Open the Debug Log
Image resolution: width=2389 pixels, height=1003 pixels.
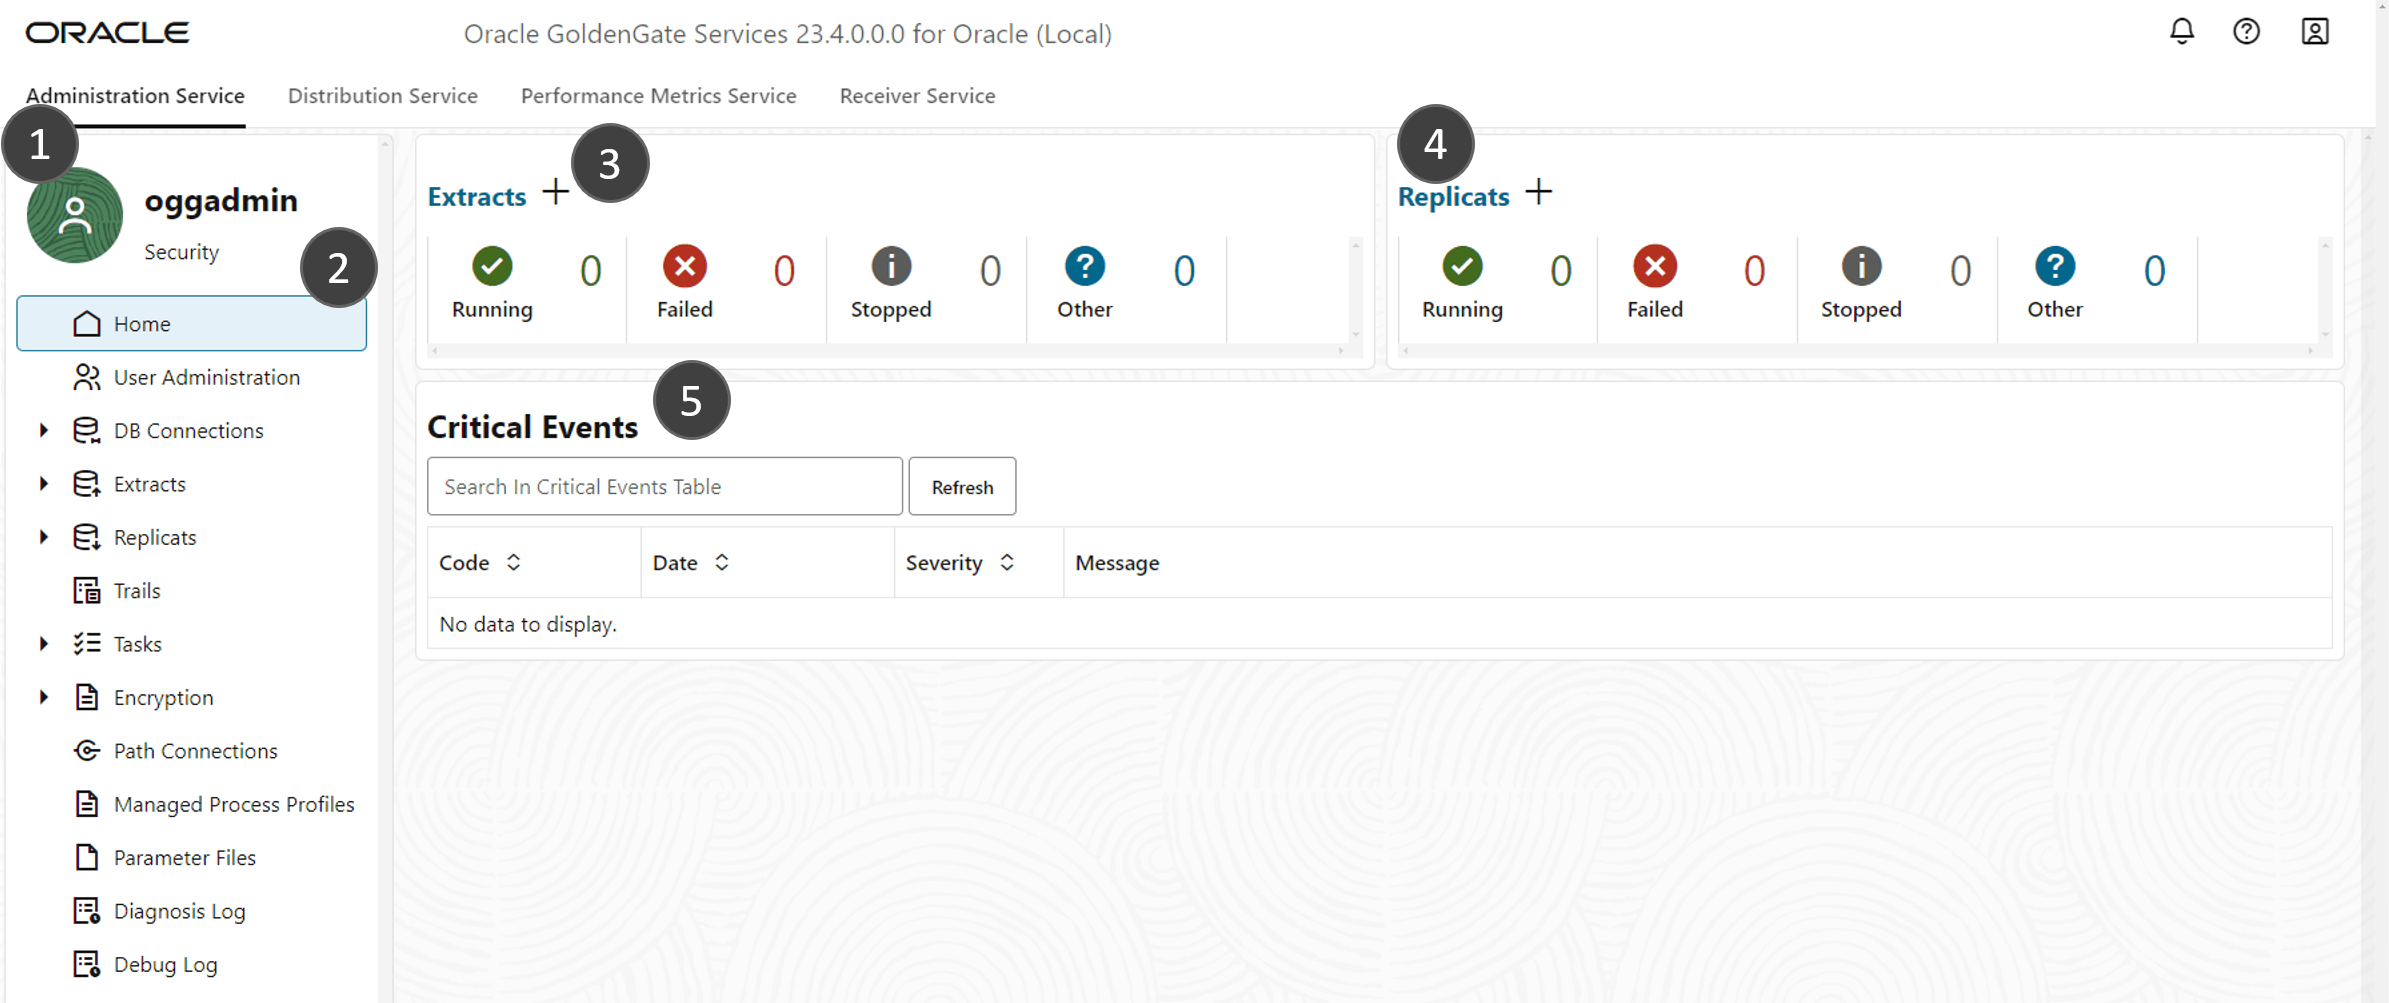point(164,963)
